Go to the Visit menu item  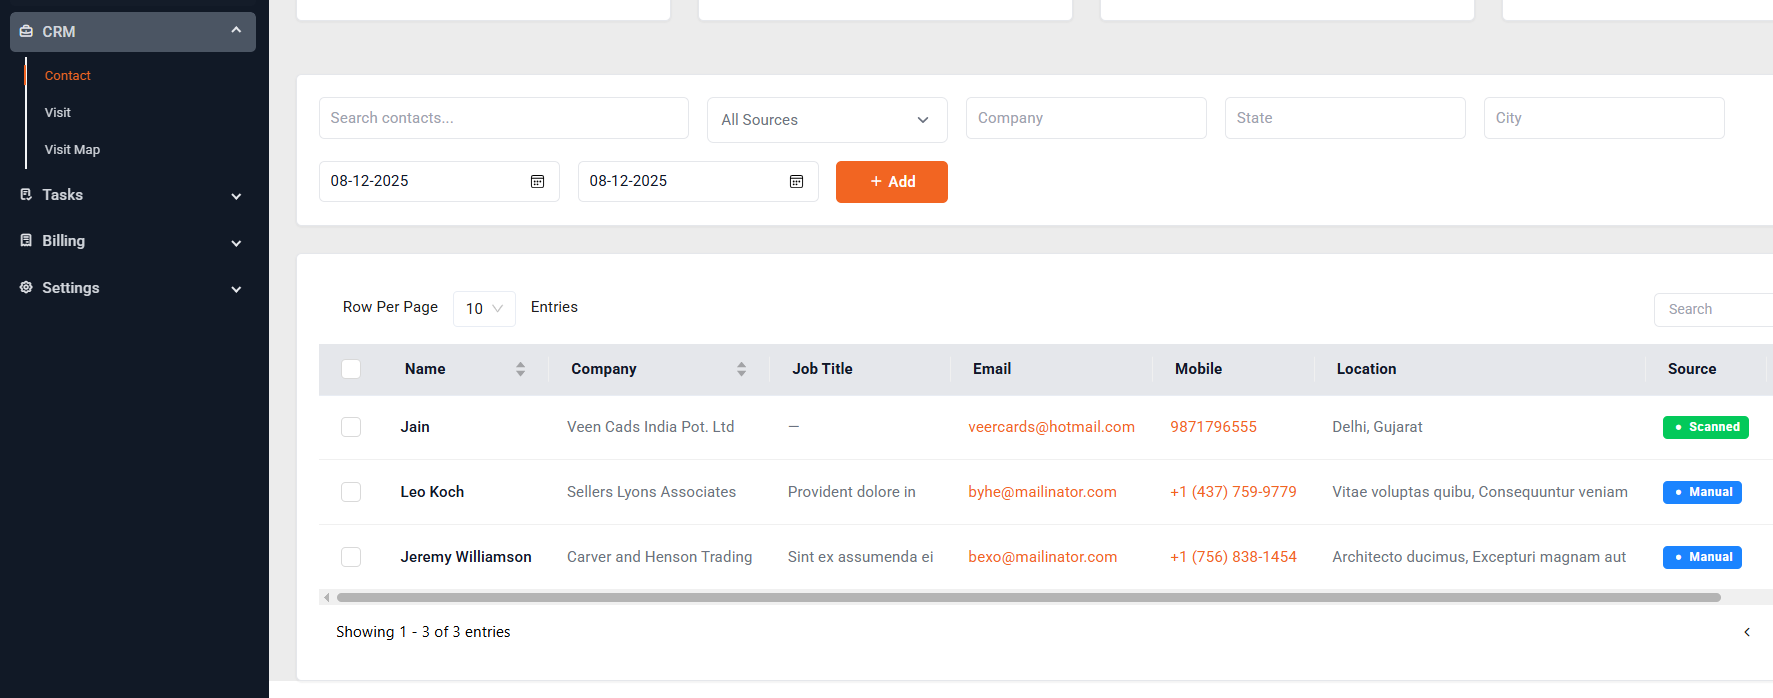point(58,113)
